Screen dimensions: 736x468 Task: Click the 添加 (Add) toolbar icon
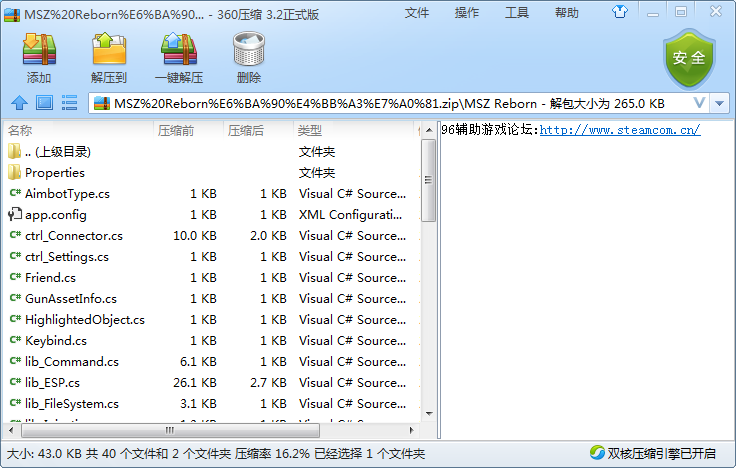39,58
